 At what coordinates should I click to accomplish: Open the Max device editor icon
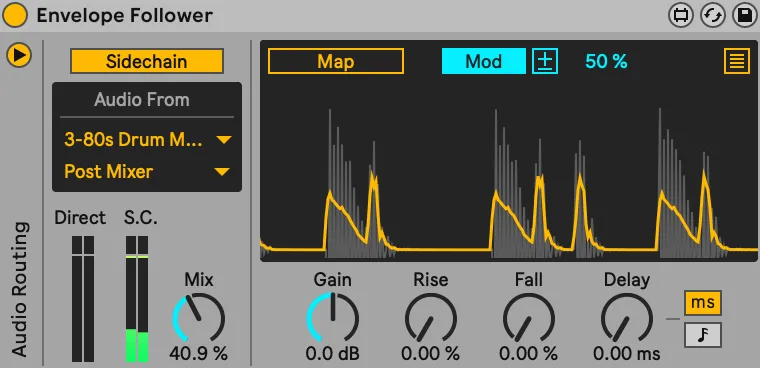point(681,16)
